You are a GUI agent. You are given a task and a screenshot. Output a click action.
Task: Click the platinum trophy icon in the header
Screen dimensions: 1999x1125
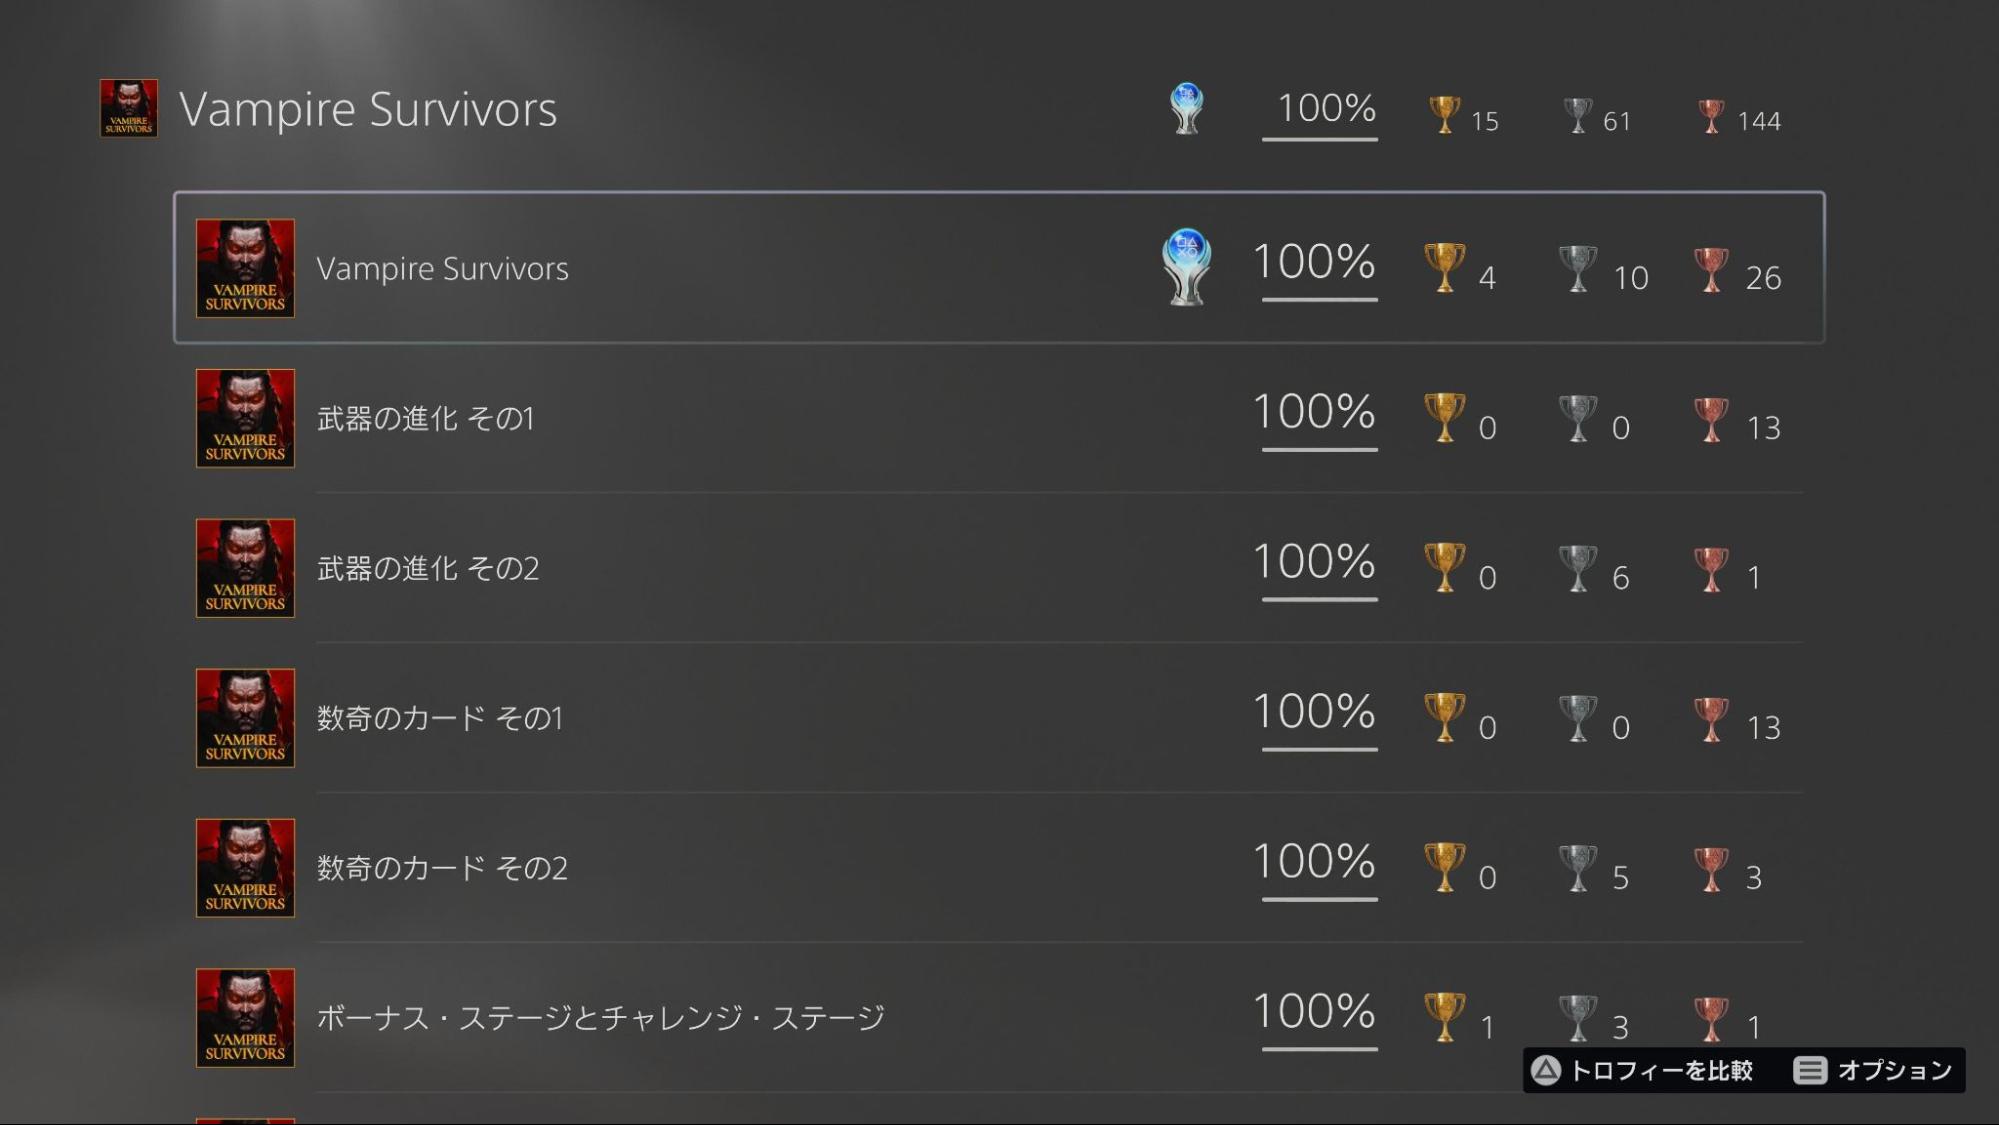click(x=1186, y=108)
